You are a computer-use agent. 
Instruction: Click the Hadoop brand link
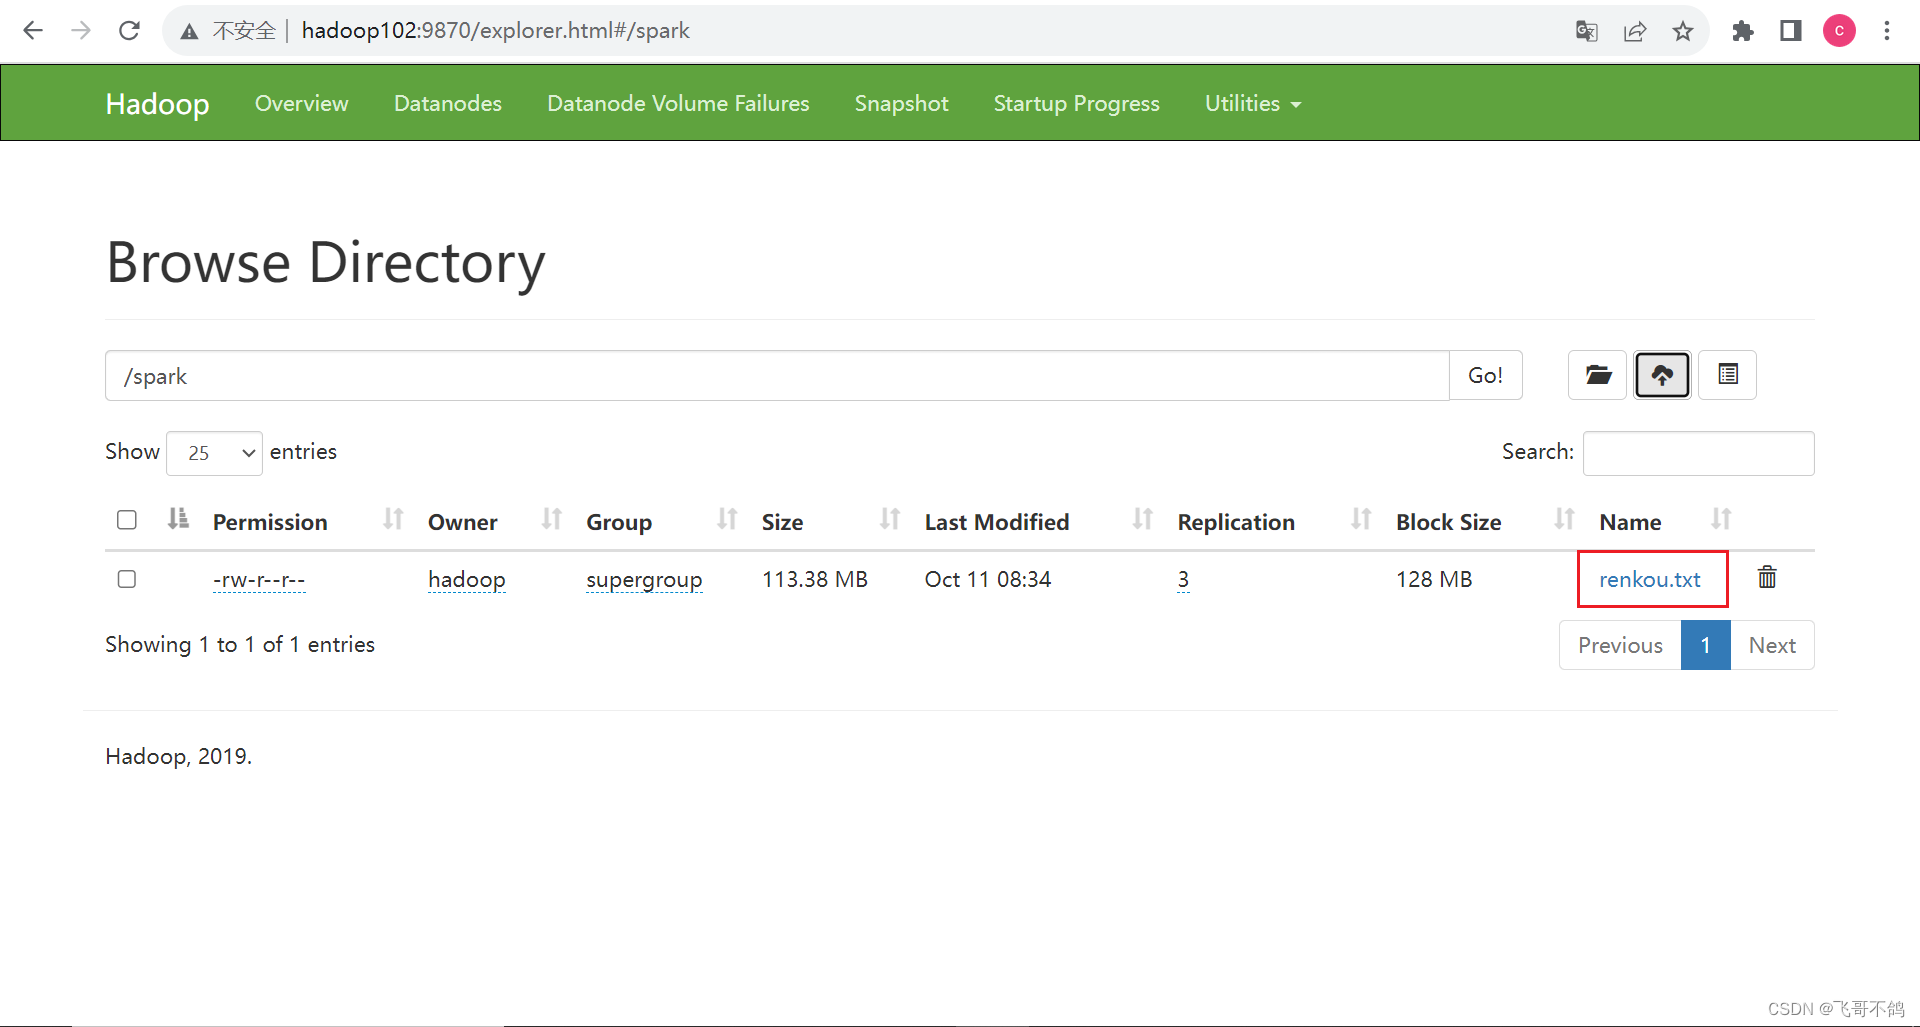157,104
